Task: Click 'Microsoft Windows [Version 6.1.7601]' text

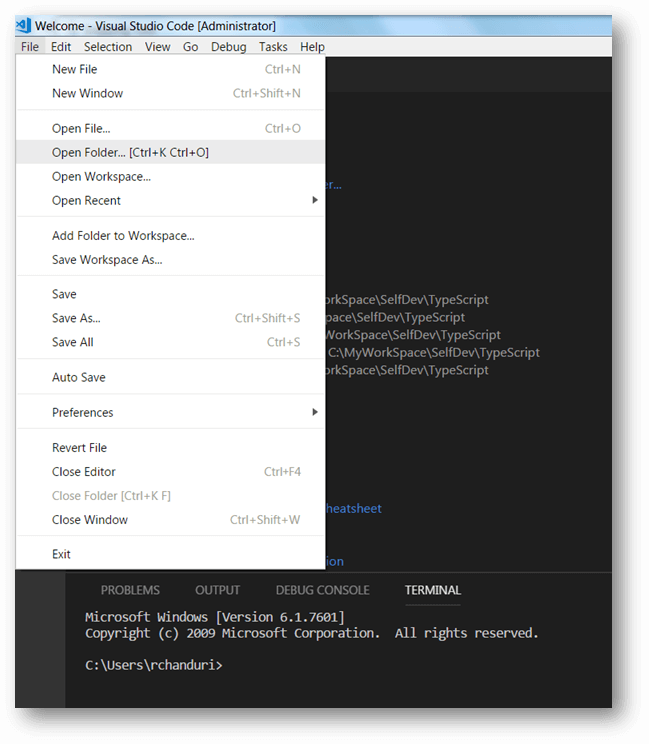Action: pos(215,617)
